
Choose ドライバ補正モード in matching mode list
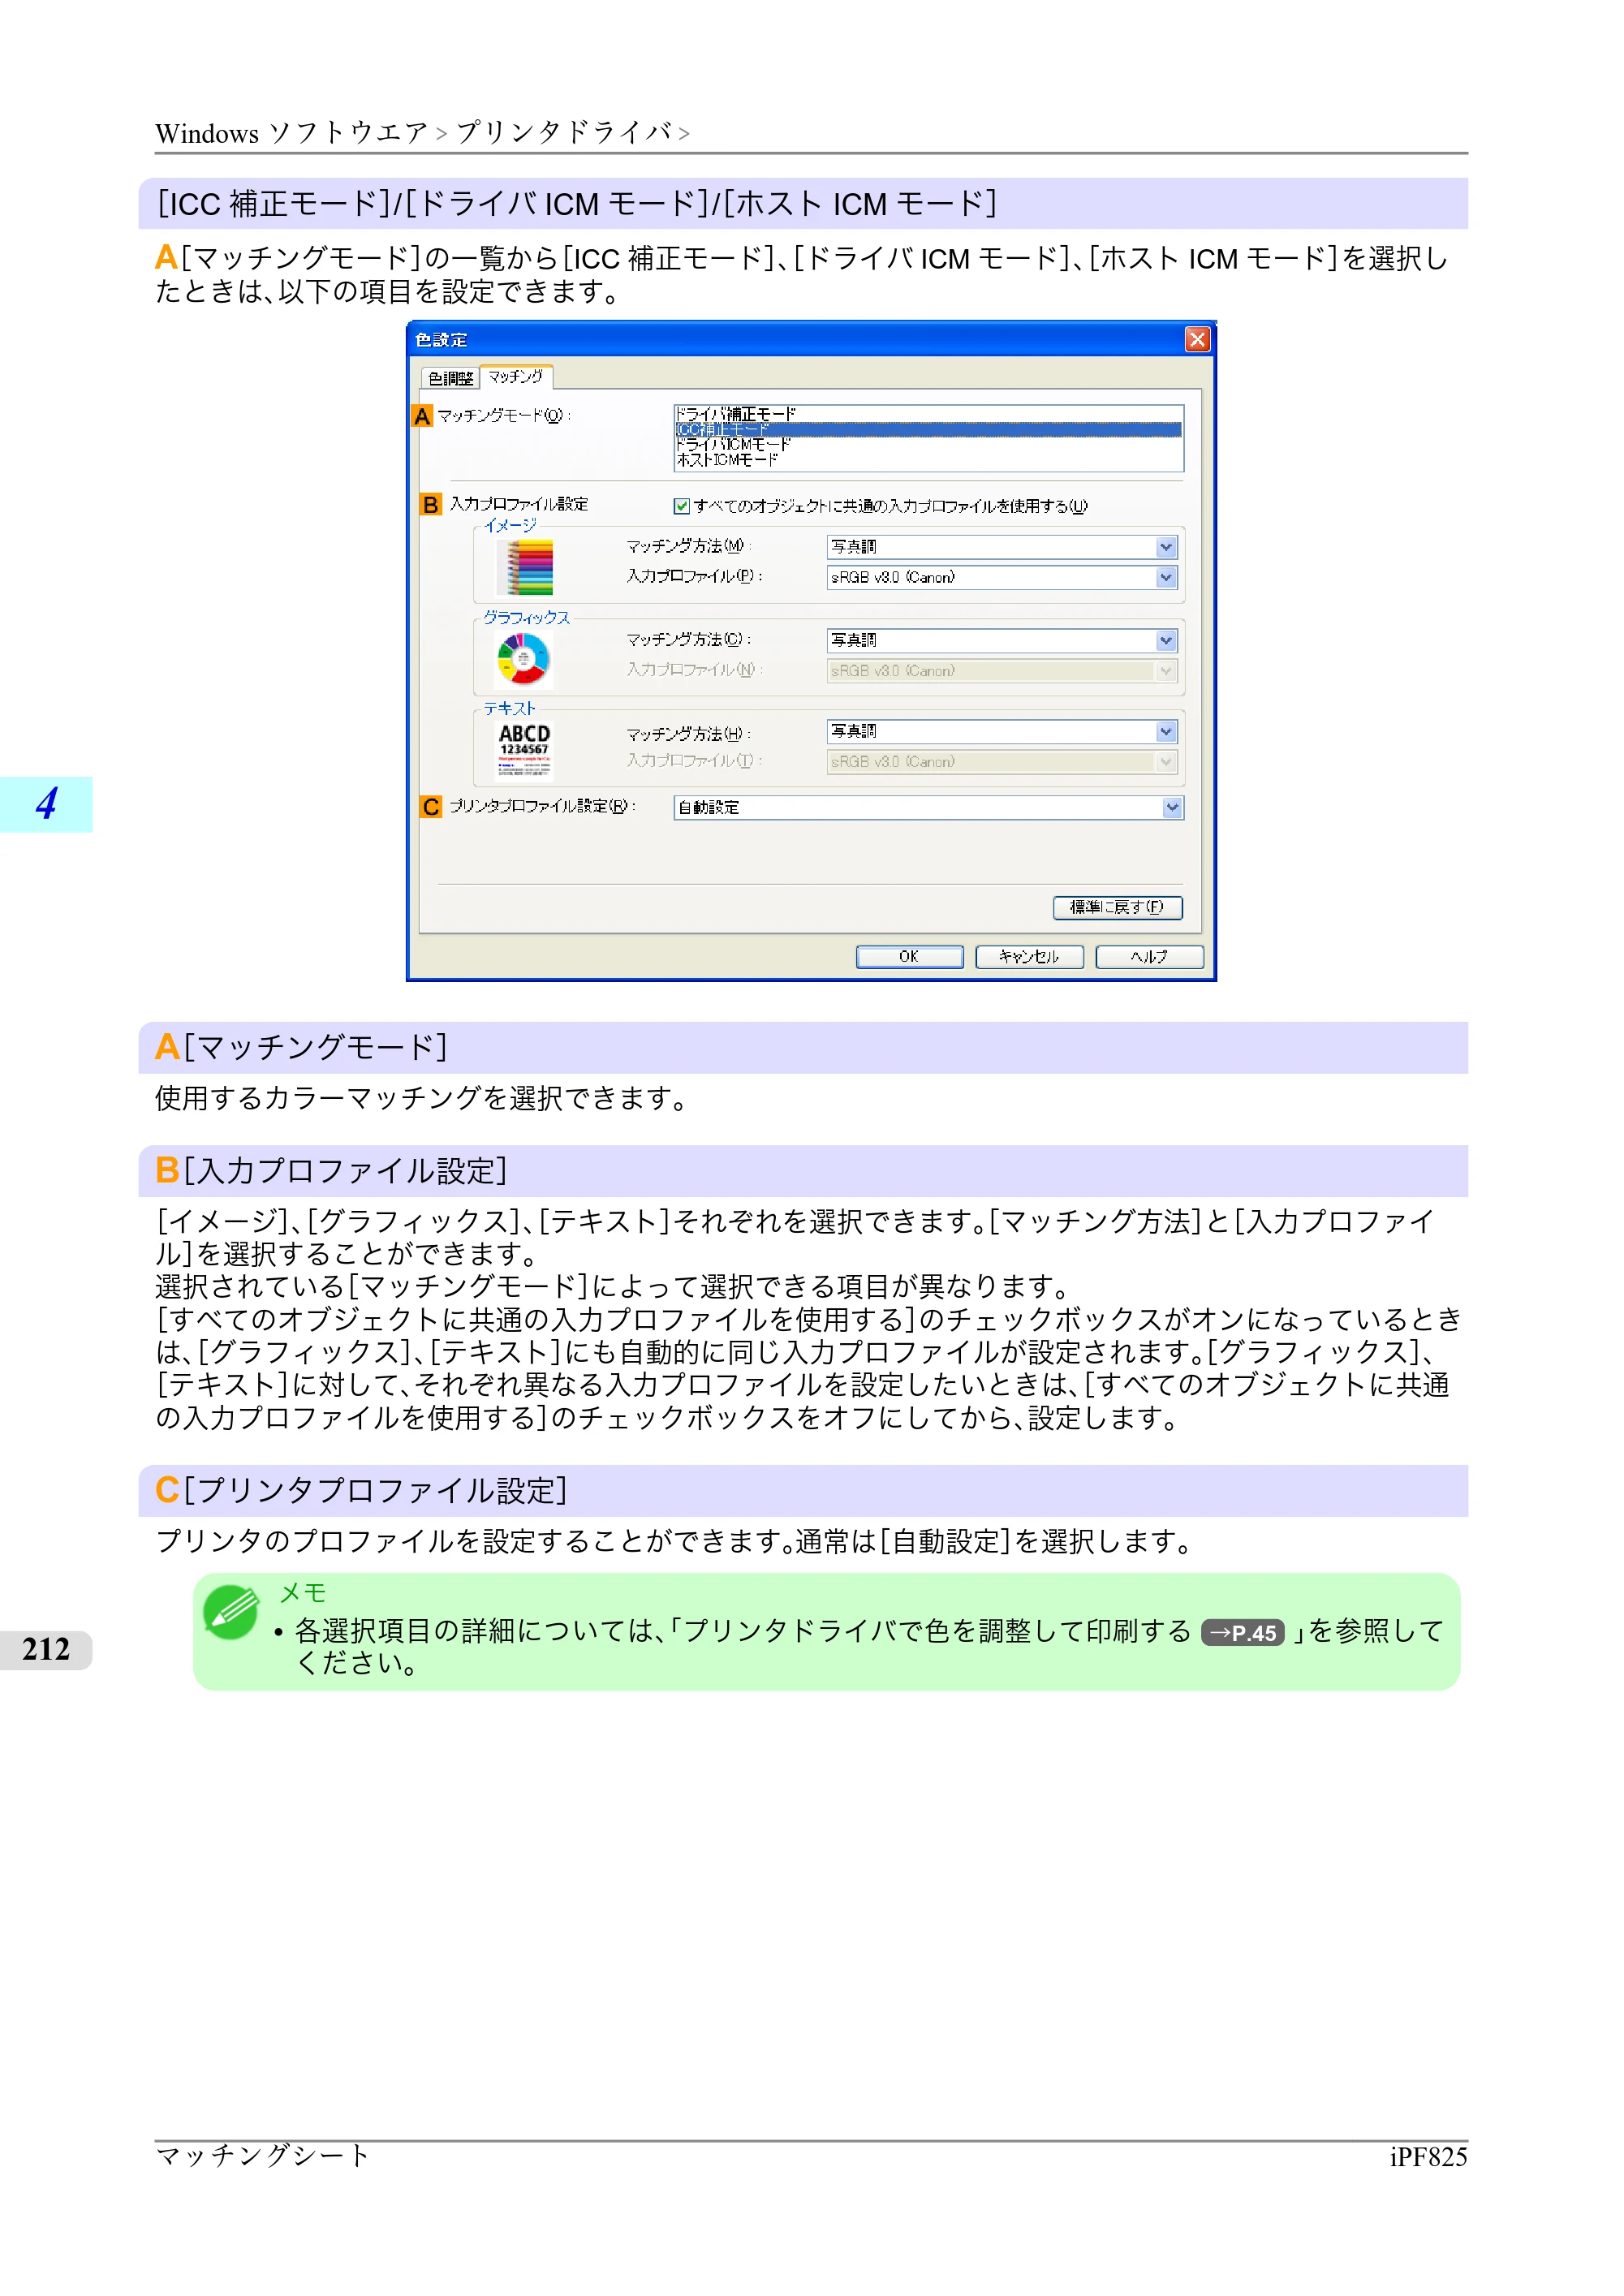(x=928, y=414)
